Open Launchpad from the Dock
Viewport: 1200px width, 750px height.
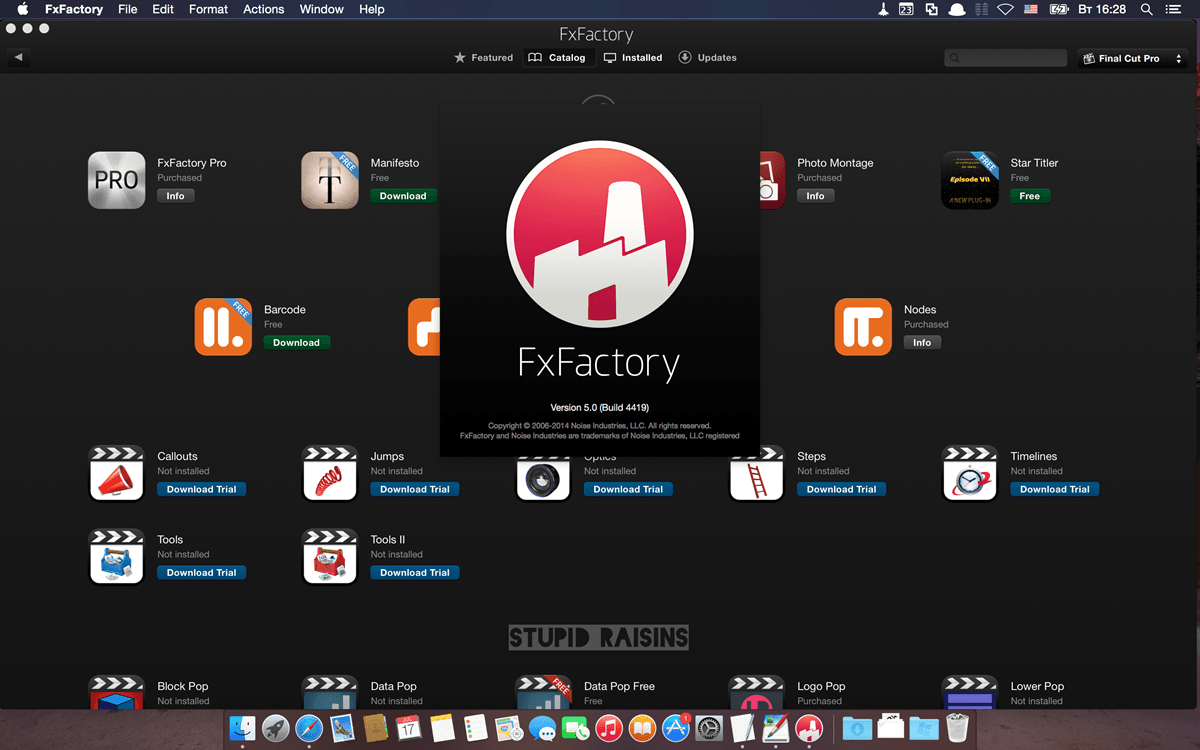[x=275, y=728]
